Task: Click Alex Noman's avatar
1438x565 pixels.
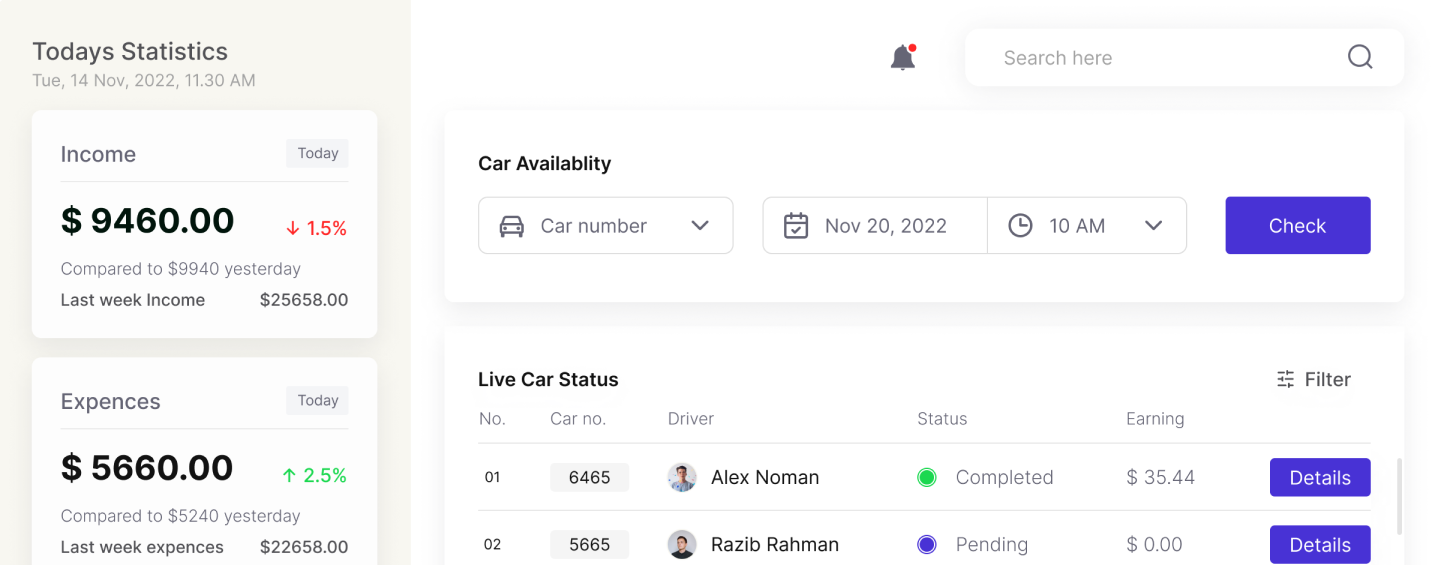Action: (x=682, y=477)
